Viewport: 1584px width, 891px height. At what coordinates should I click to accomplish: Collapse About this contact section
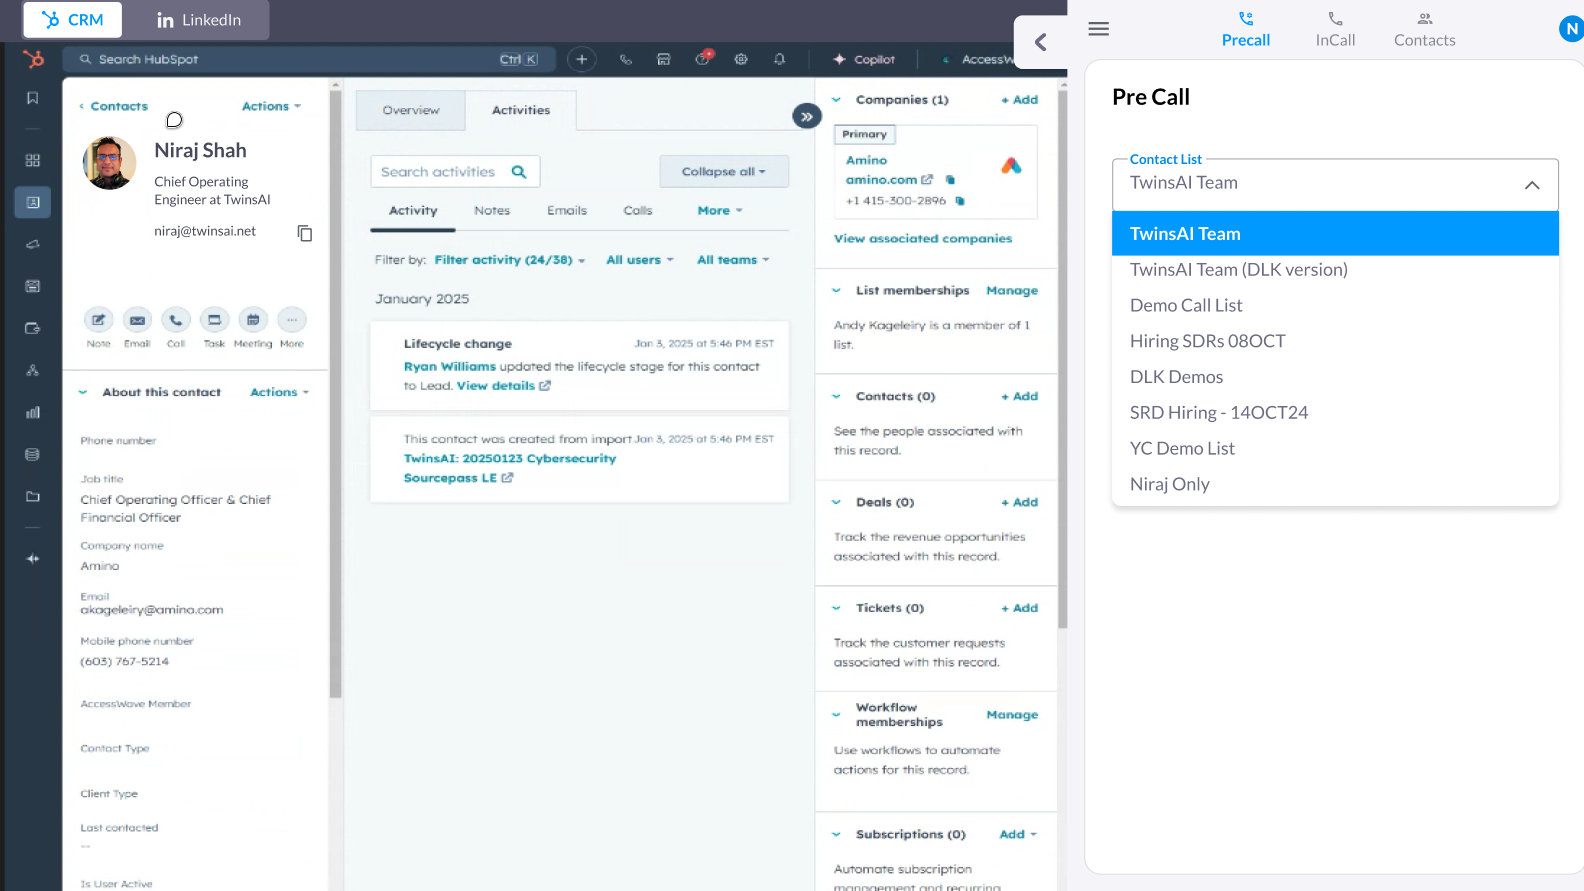click(x=83, y=392)
